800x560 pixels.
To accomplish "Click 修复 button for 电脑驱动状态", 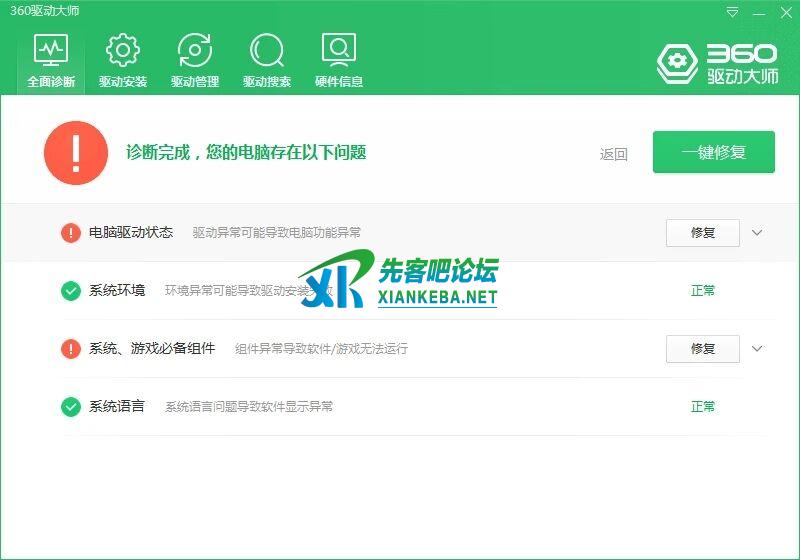I will [x=702, y=233].
